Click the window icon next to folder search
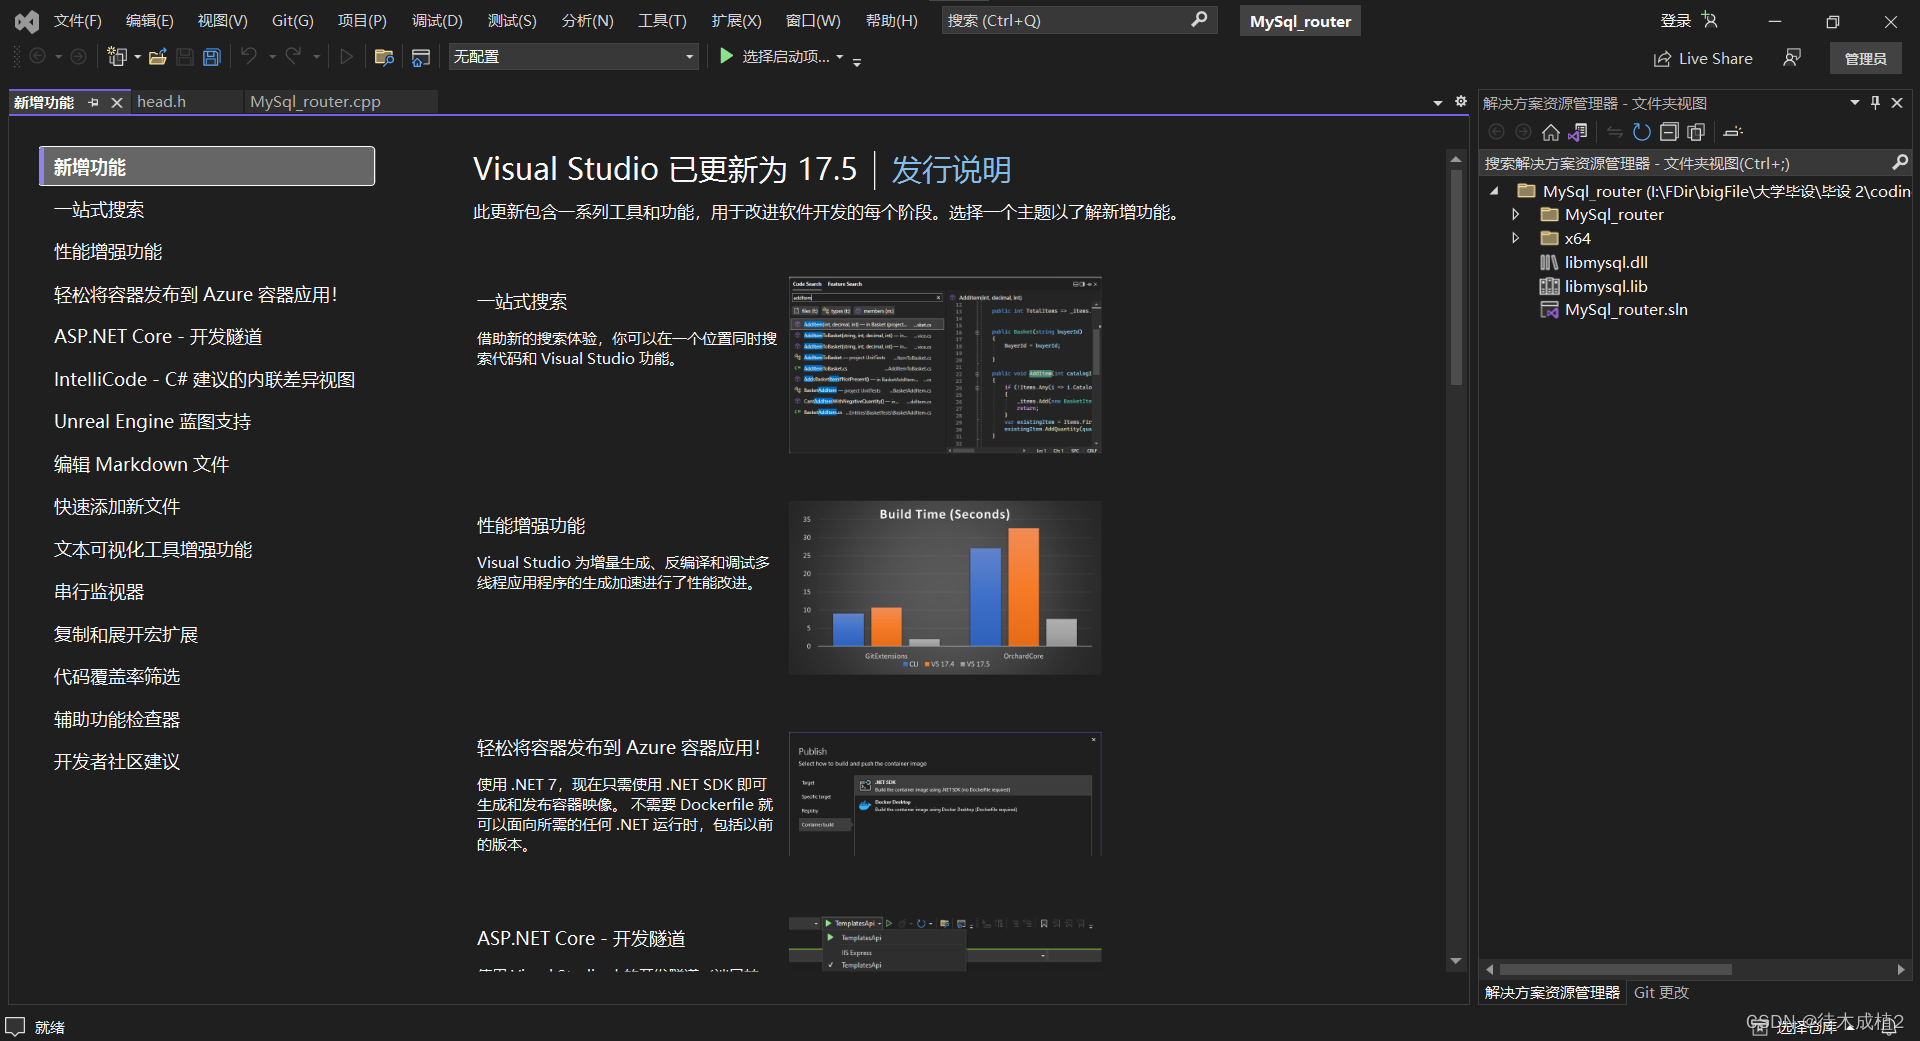The width and height of the screenshot is (1920, 1041). 421,57
